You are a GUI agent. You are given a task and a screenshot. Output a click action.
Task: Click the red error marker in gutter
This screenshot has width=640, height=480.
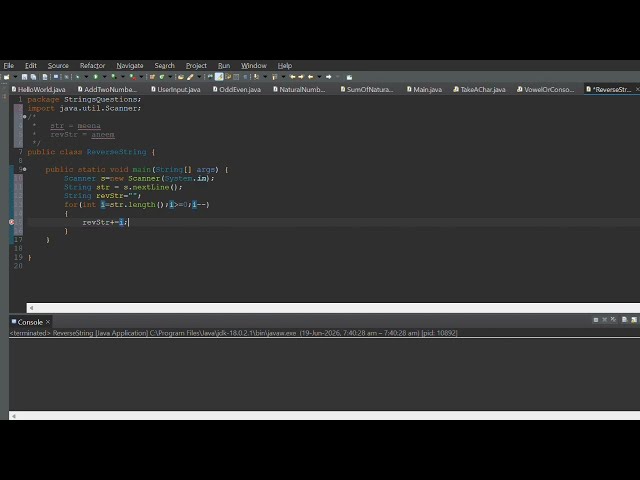(12, 222)
